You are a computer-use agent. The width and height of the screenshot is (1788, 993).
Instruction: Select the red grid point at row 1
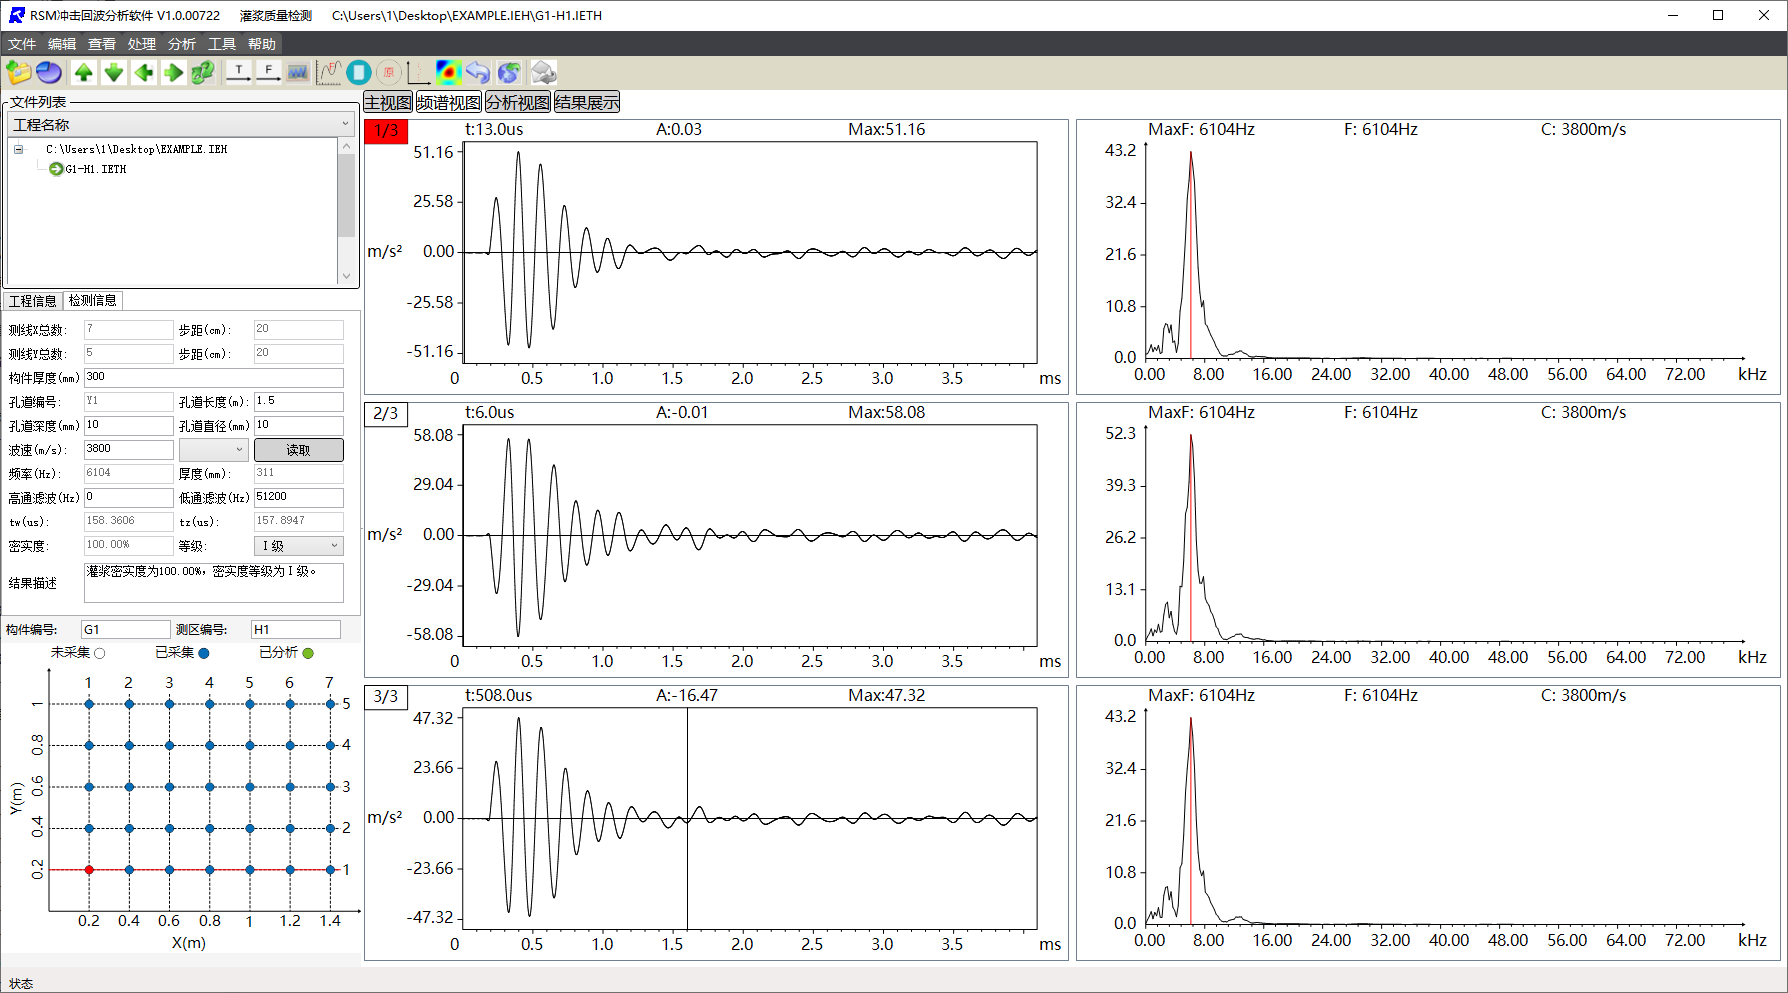click(x=89, y=870)
